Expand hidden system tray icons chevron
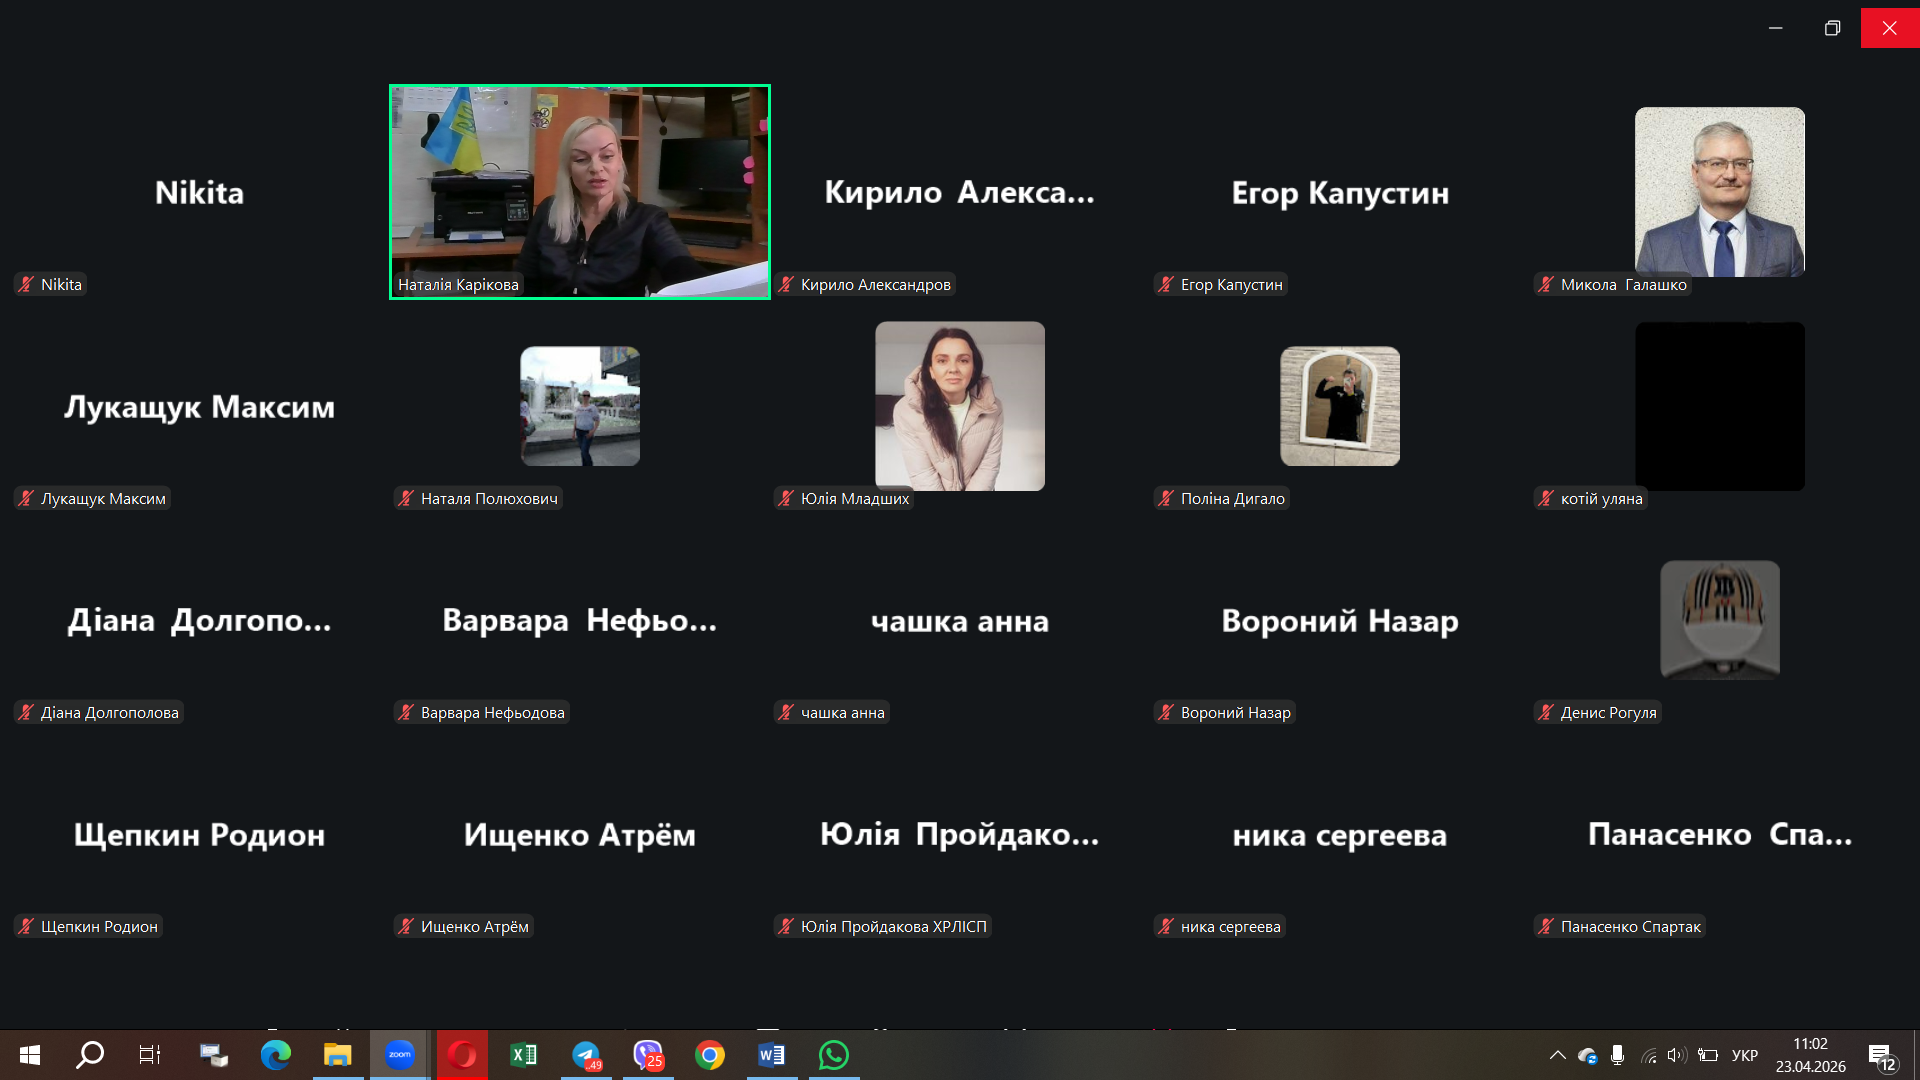1920x1080 pixels. tap(1557, 1055)
